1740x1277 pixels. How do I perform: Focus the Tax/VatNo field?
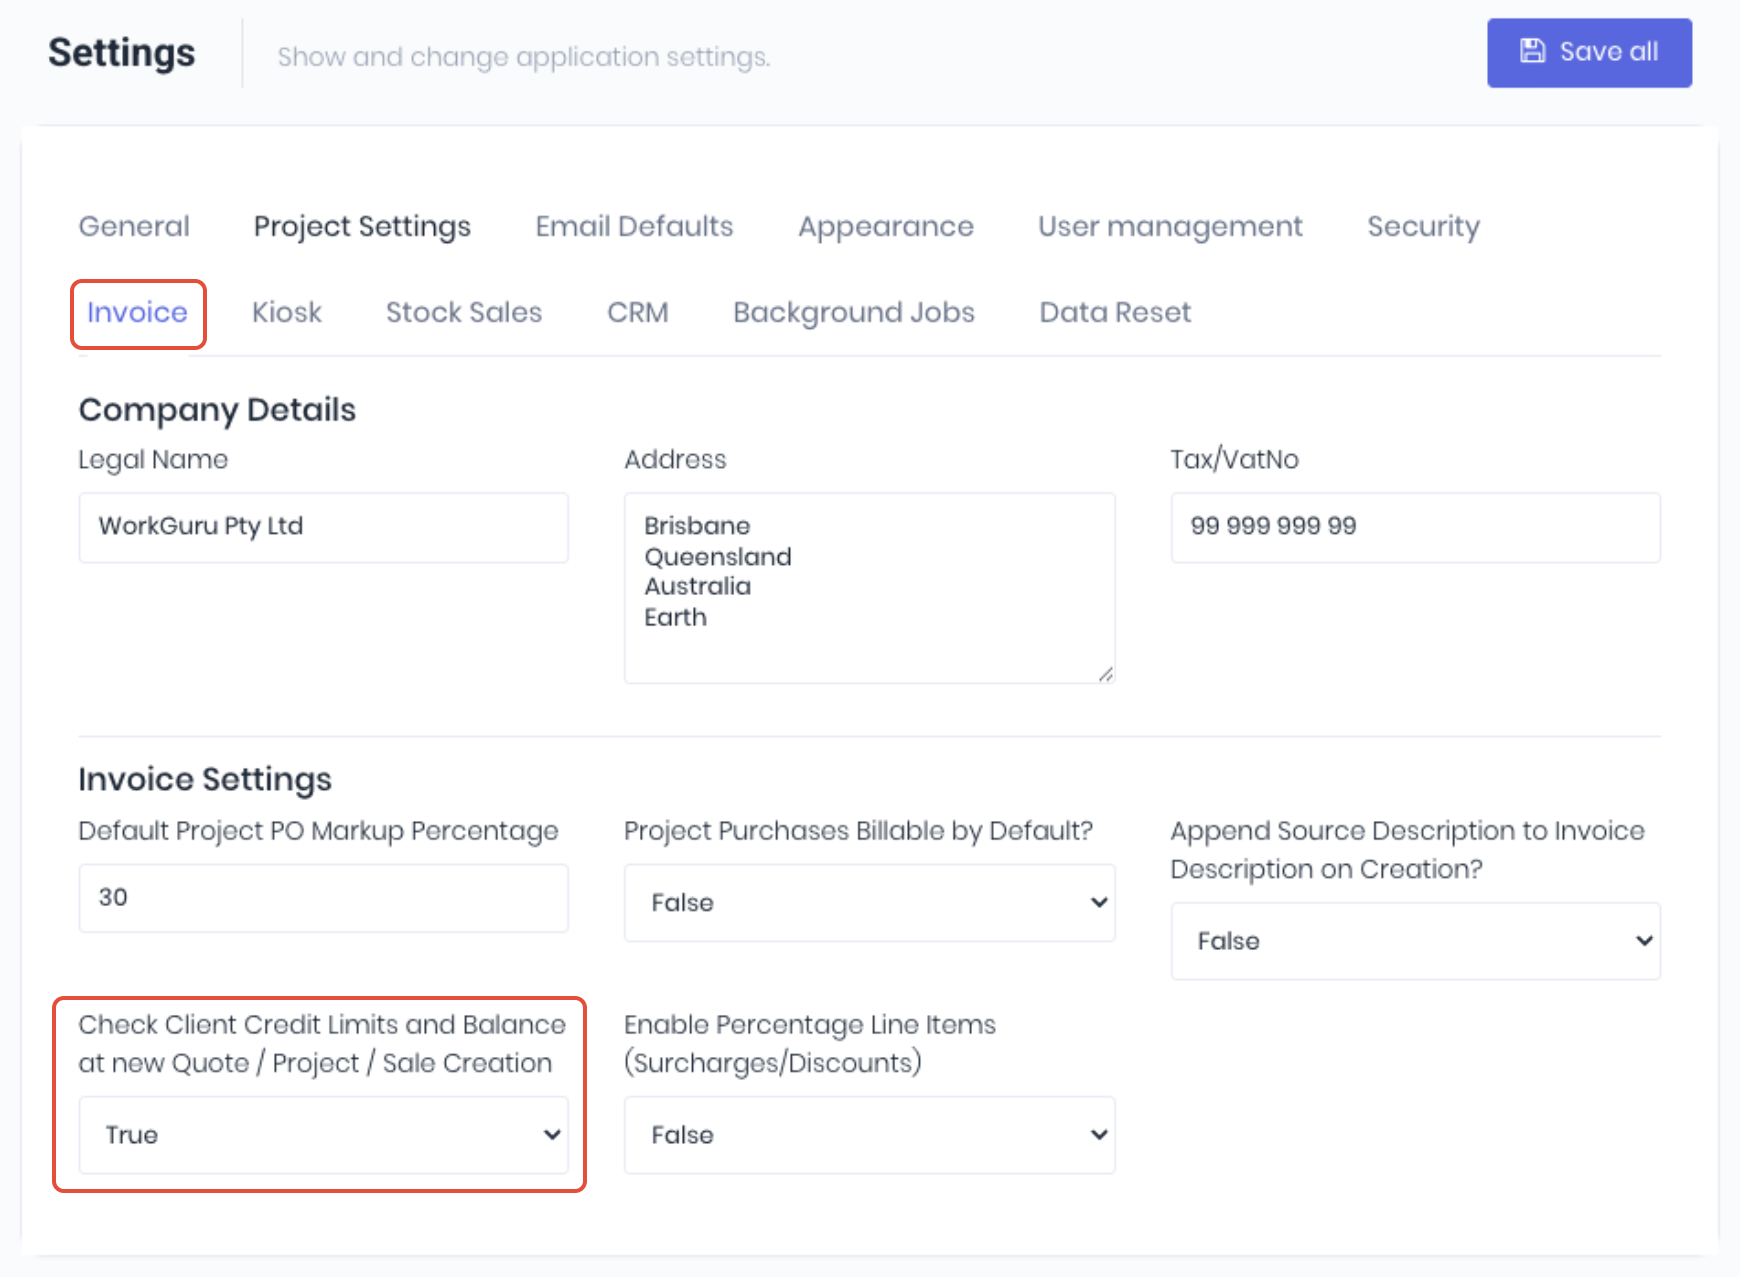coord(1415,527)
